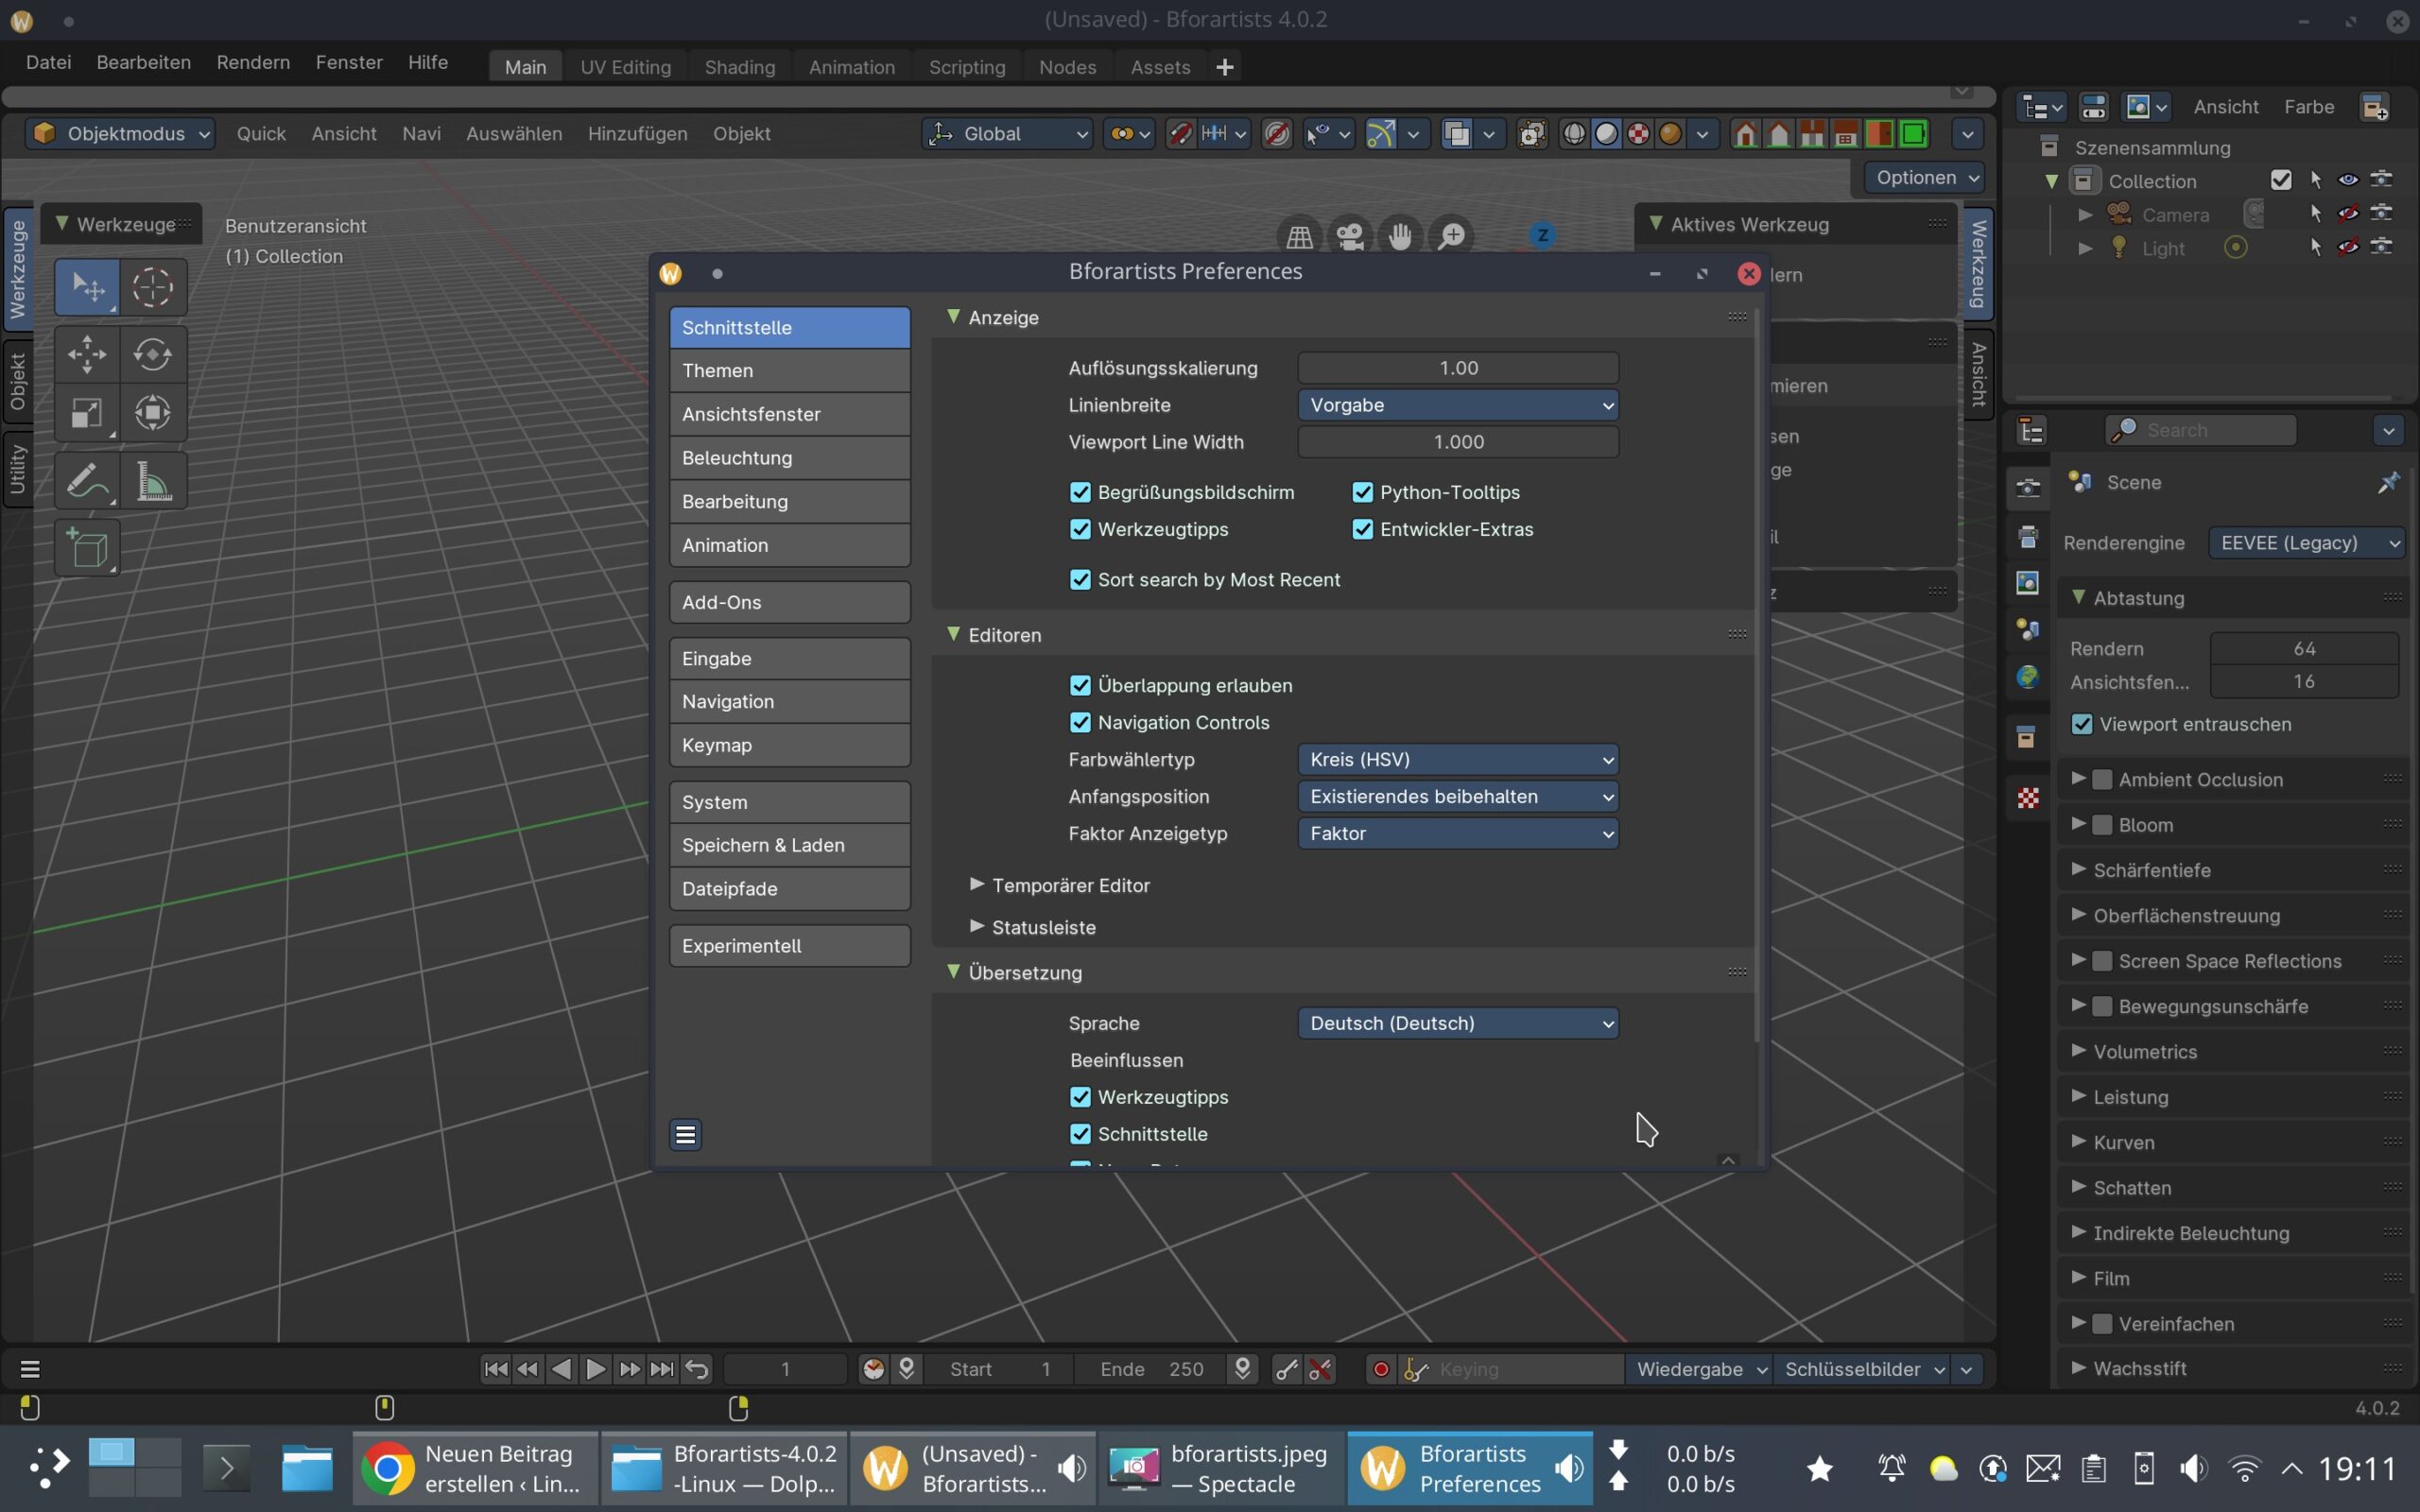Switch to Scripting workspace tab
Viewport: 2420px width, 1512px height.
pyautogui.click(x=967, y=67)
